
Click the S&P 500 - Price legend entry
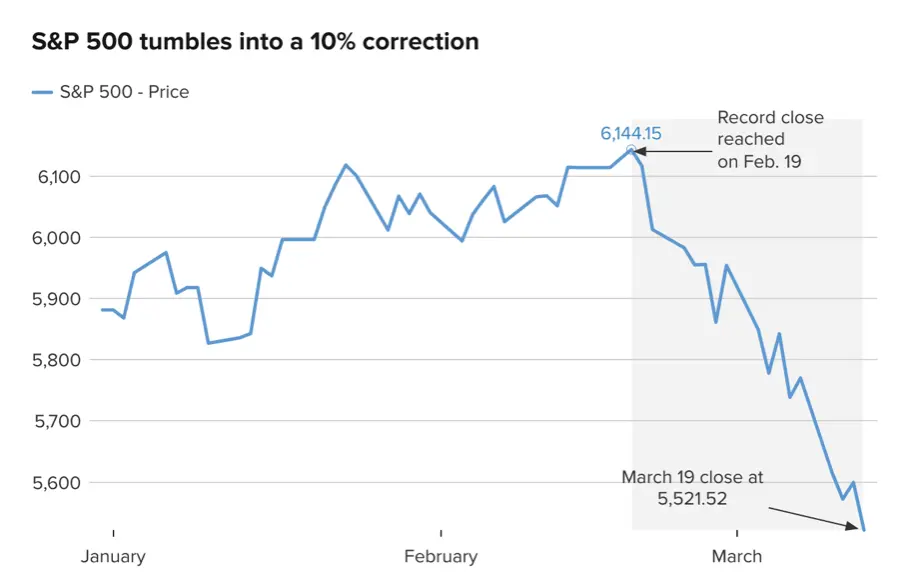point(111,92)
